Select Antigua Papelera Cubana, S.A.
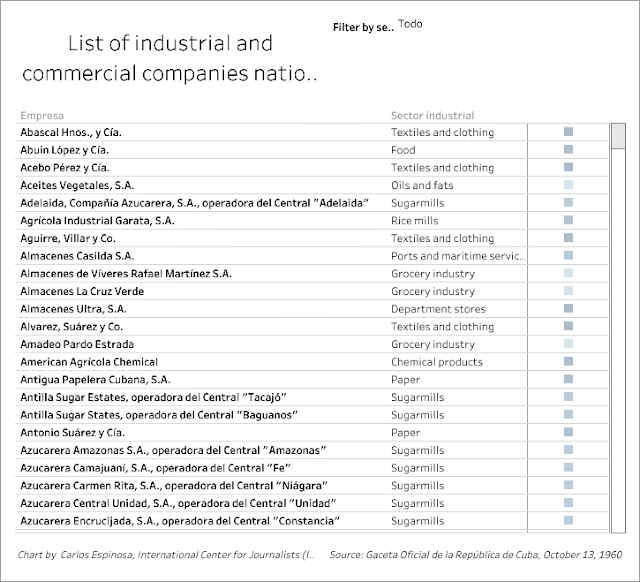640x582 pixels. pos(95,380)
